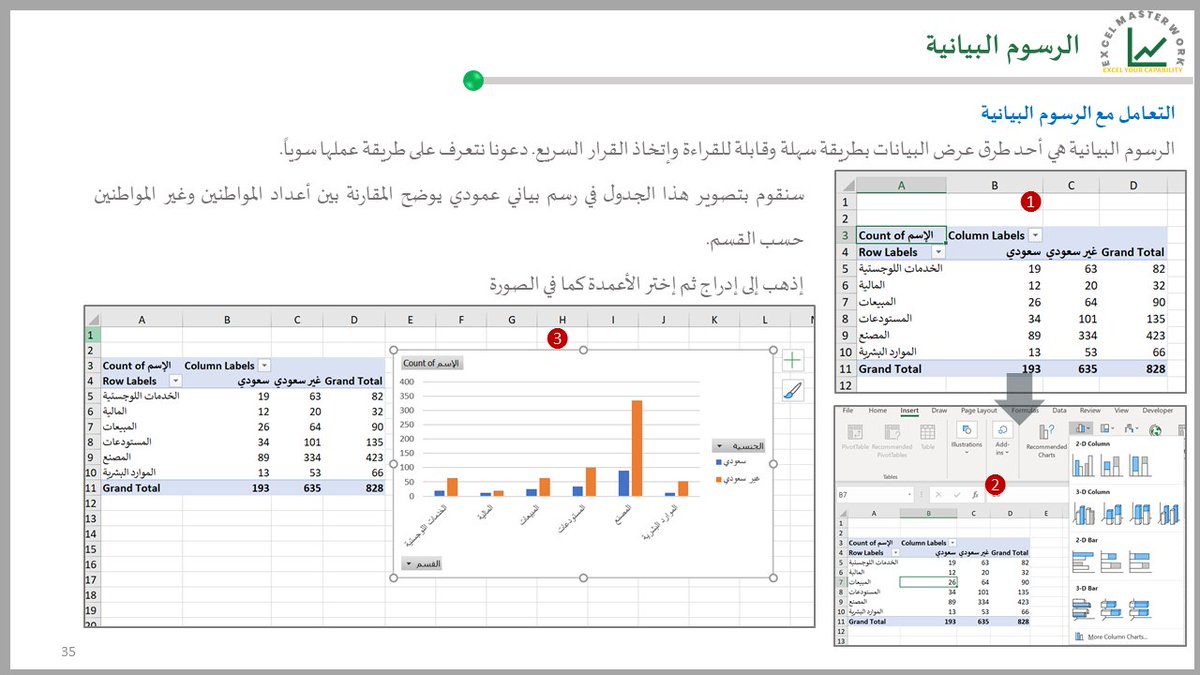Image resolution: width=1200 pixels, height=675 pixels.
Task: Open the File tab
Action: click(847, 410)
